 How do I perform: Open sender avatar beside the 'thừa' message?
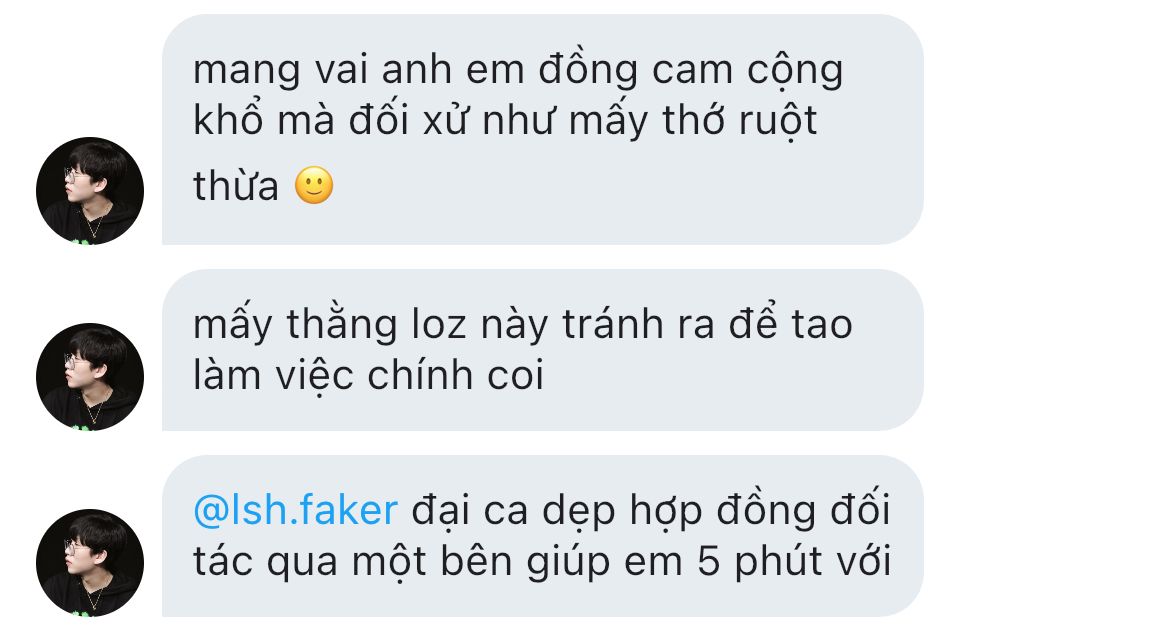point(90,190)
